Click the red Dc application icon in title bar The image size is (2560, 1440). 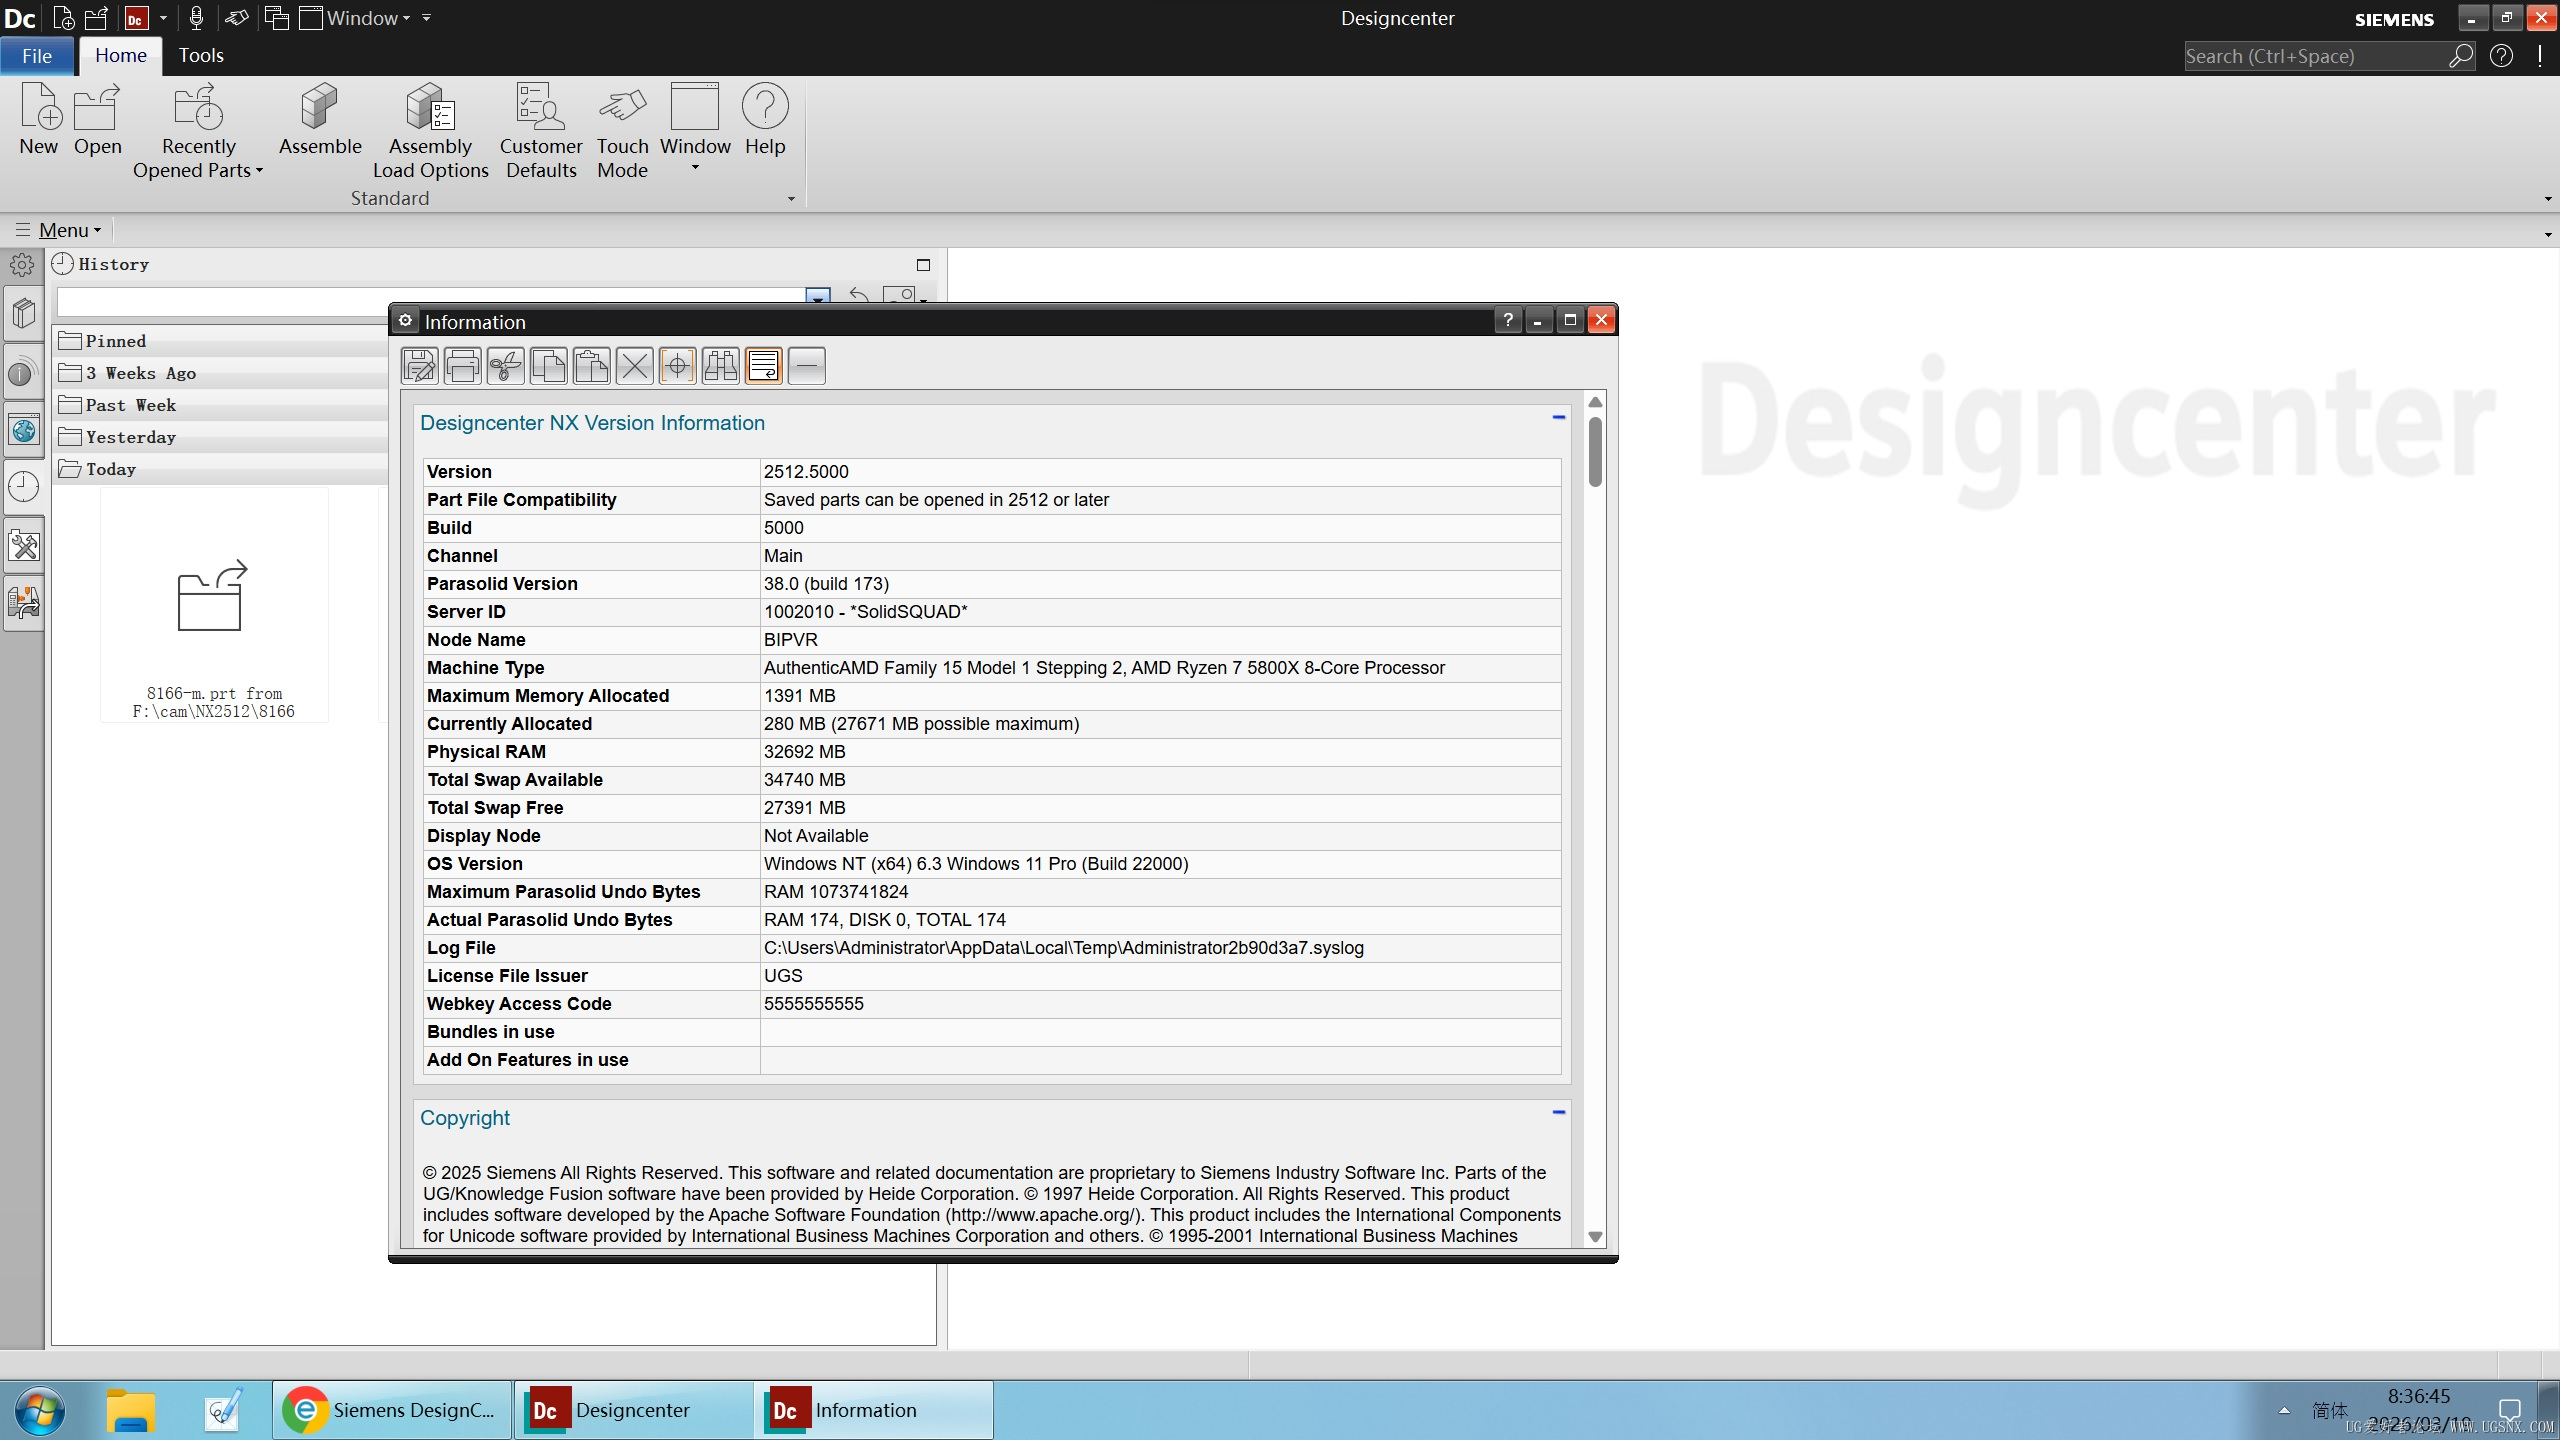[136, 18]
